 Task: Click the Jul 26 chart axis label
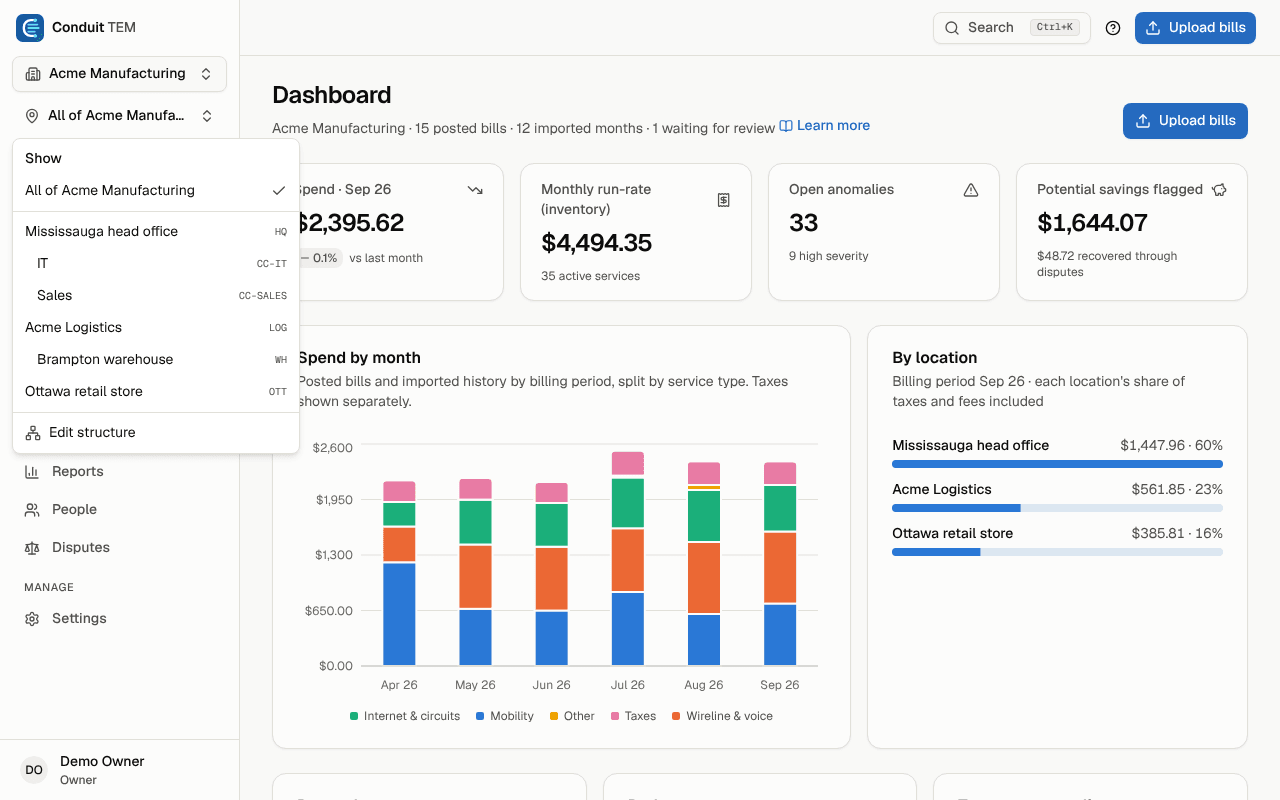[627, 686]
